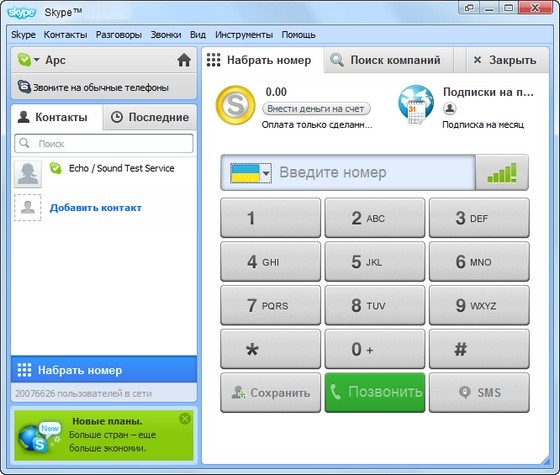This screenshot has width=560, height=475.
Task: Expand the country flag dropdown
Action: coord(251,173)
